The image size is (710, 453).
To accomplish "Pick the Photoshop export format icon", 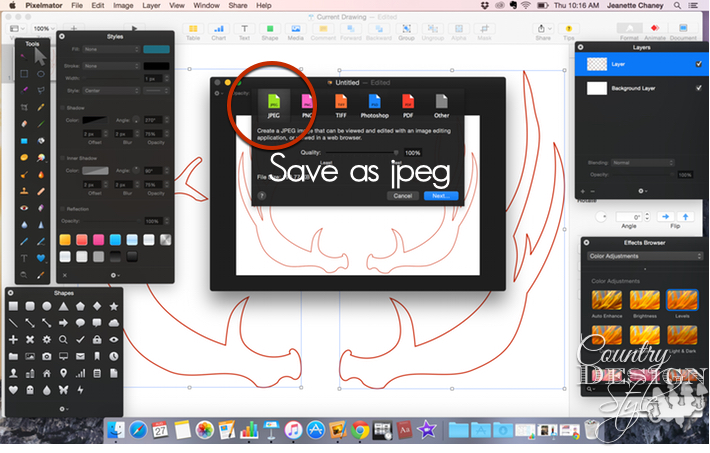I will (374, 103).
